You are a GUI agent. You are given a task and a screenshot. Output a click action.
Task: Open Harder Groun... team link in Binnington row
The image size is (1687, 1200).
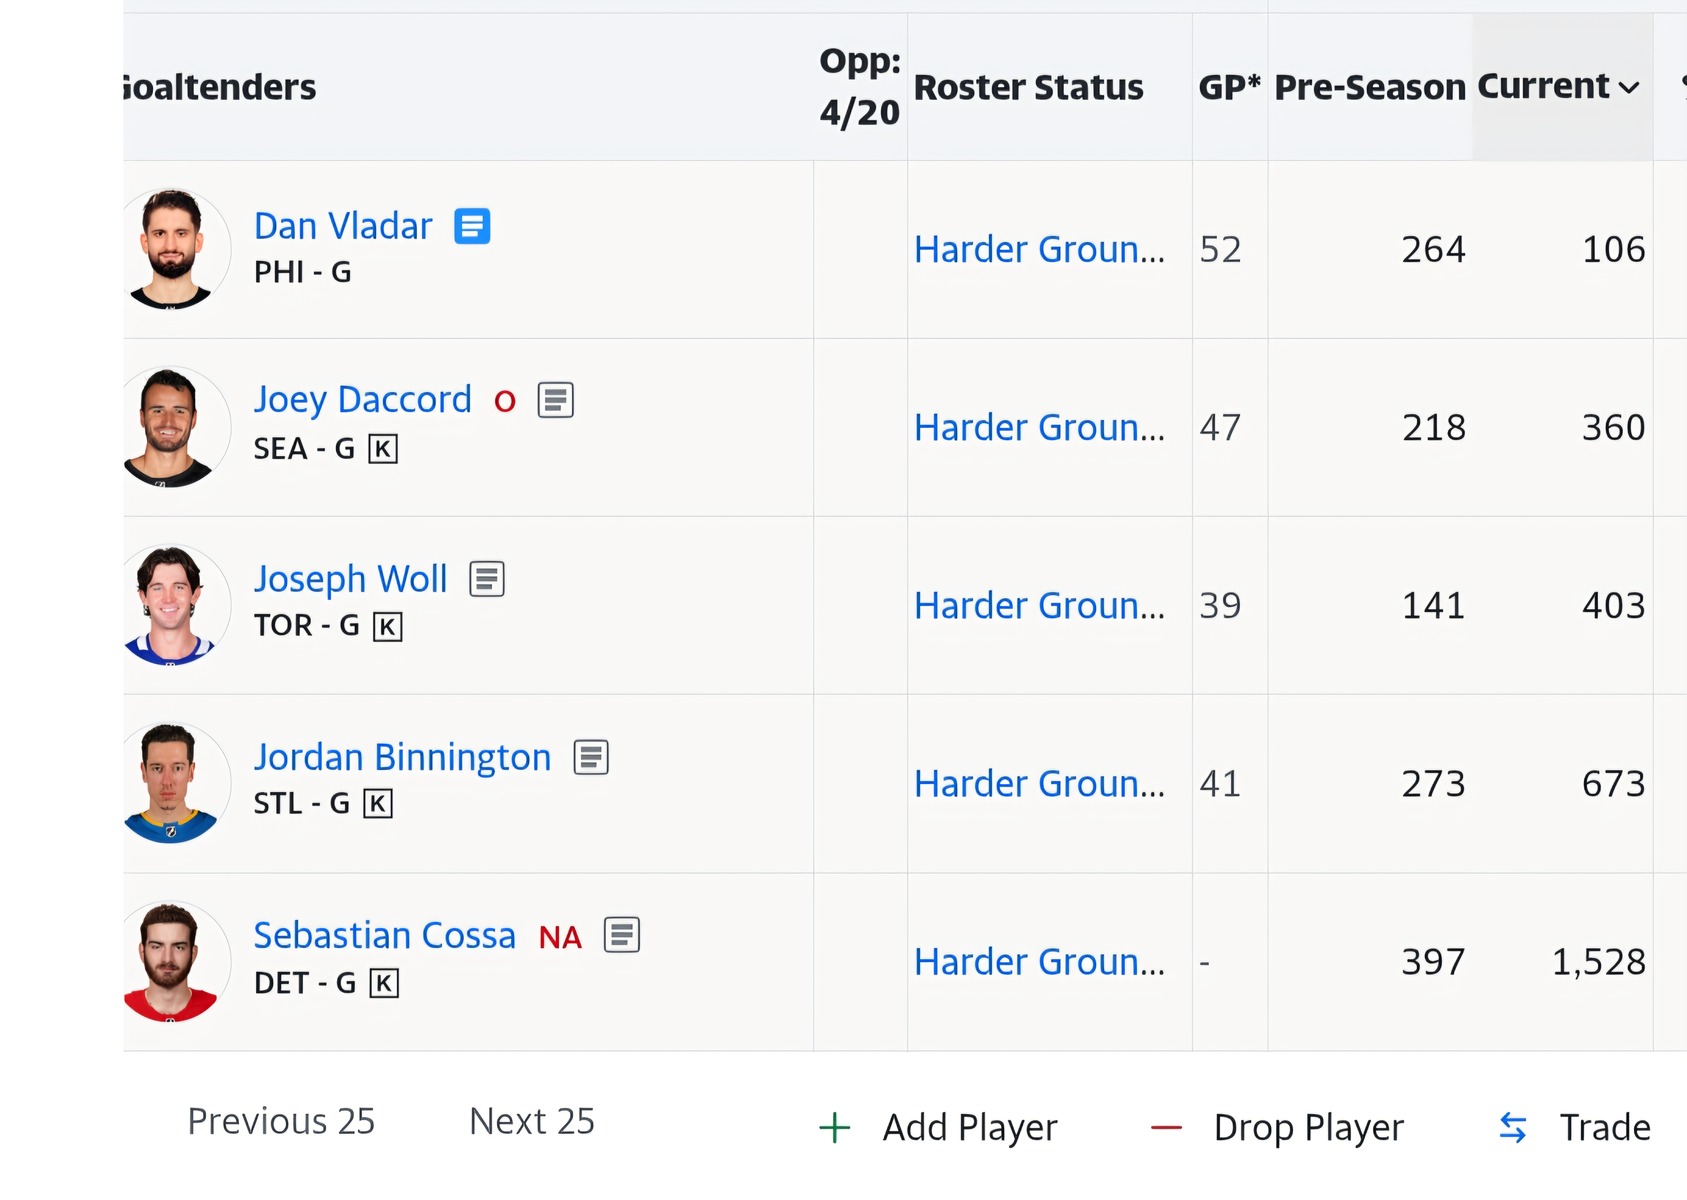tap(1040, 784)
